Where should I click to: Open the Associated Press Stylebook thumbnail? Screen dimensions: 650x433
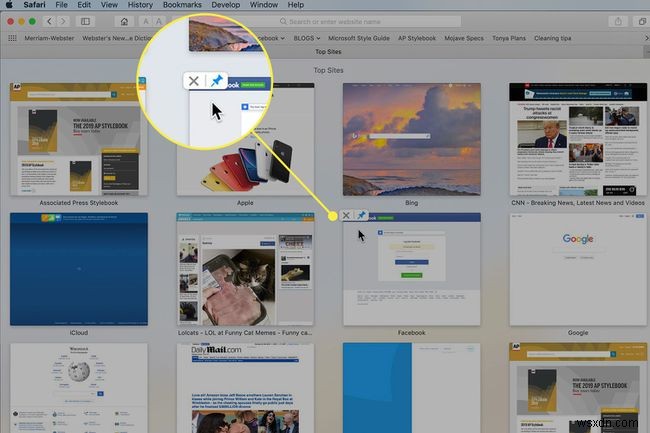(78, 139)
